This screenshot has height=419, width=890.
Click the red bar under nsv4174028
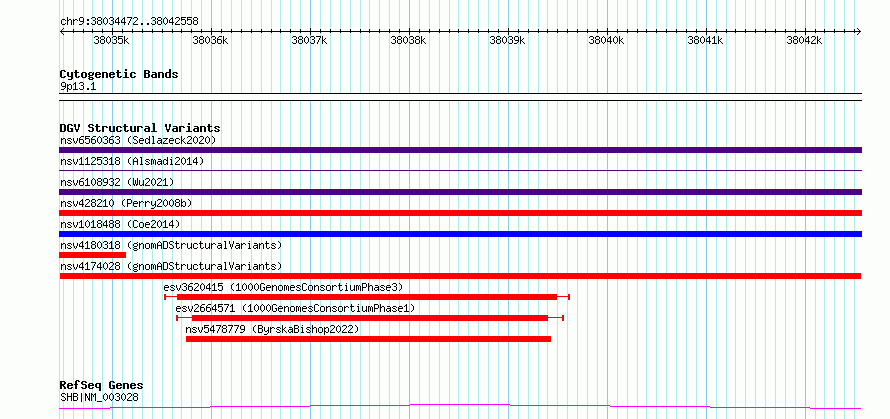tap(460, 276)
